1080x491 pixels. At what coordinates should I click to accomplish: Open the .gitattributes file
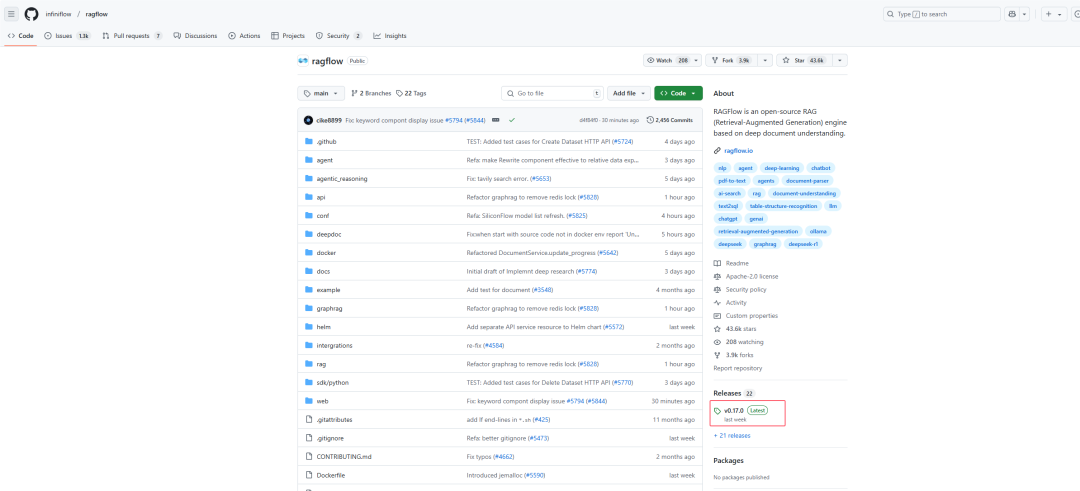(334, 419)
